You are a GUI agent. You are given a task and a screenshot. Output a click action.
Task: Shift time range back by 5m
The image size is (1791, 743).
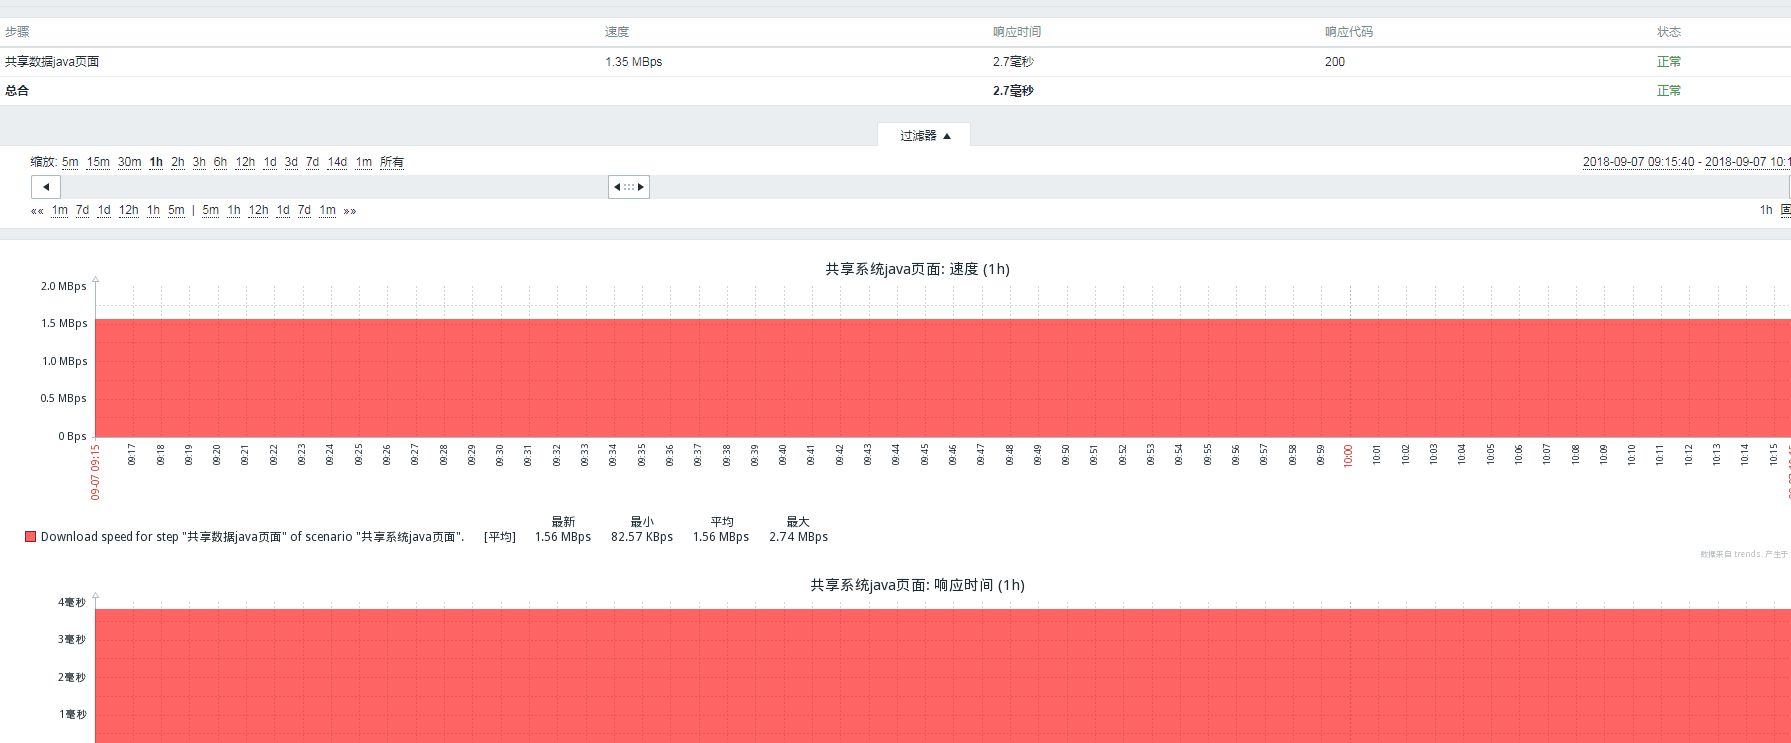pos(176,211)
